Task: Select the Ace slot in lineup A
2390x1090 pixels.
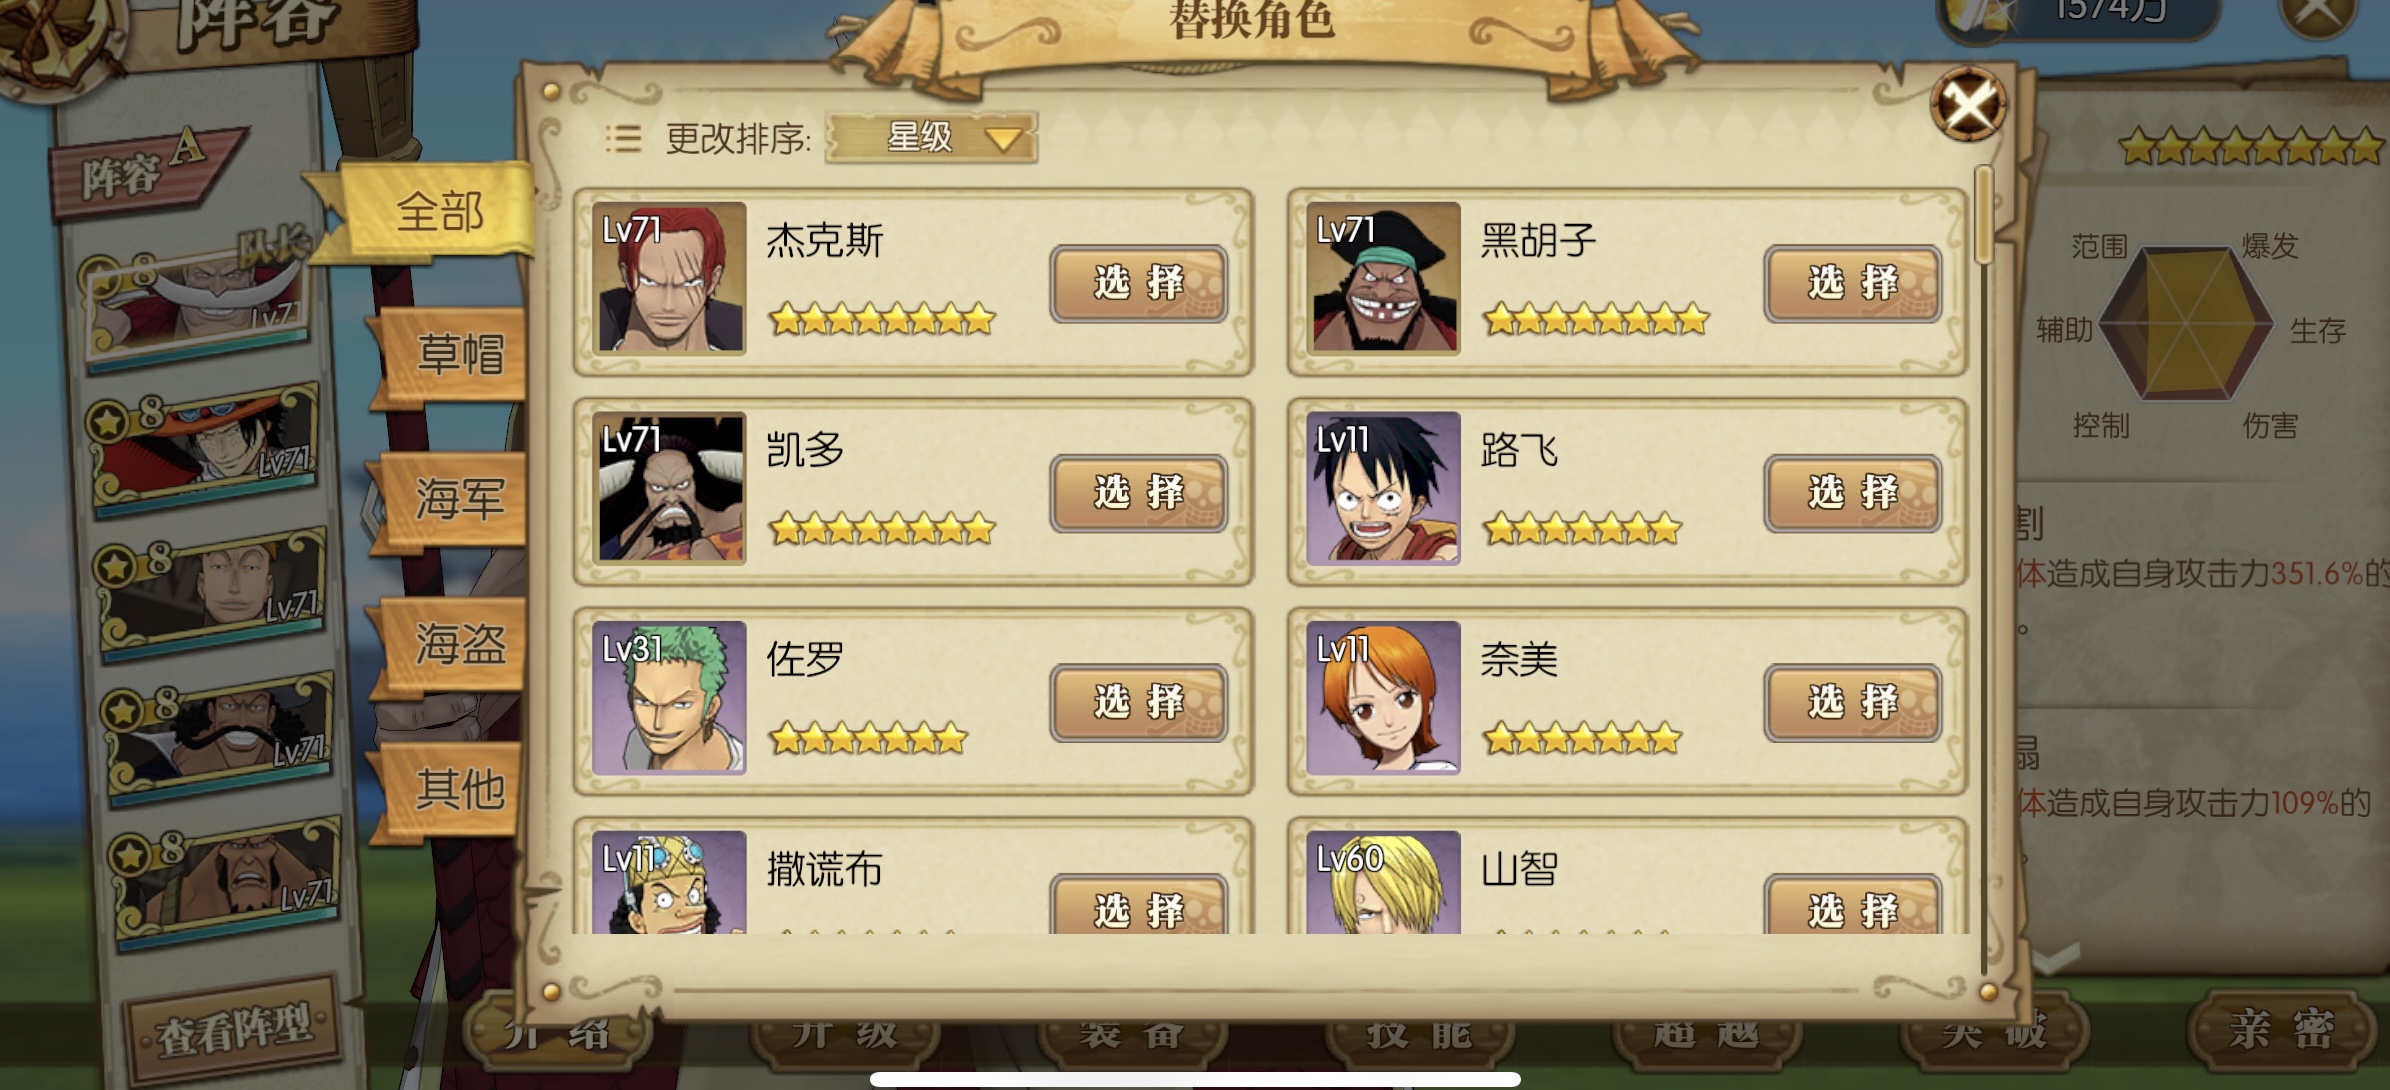Action: point(205,448)
